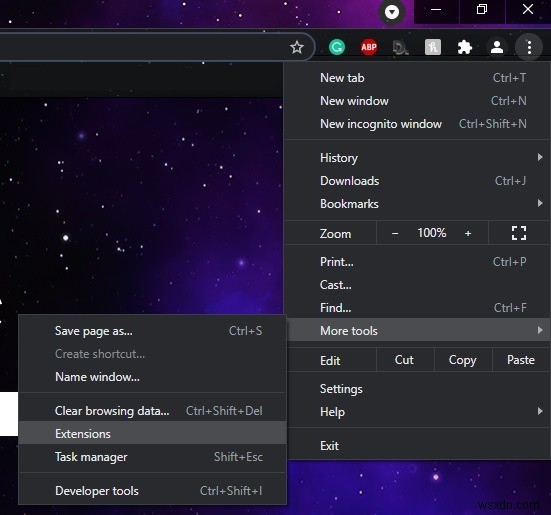Viewport: 551px width, 515px height.
Task: Click the Paste button in Edit row
Action: 521,360
